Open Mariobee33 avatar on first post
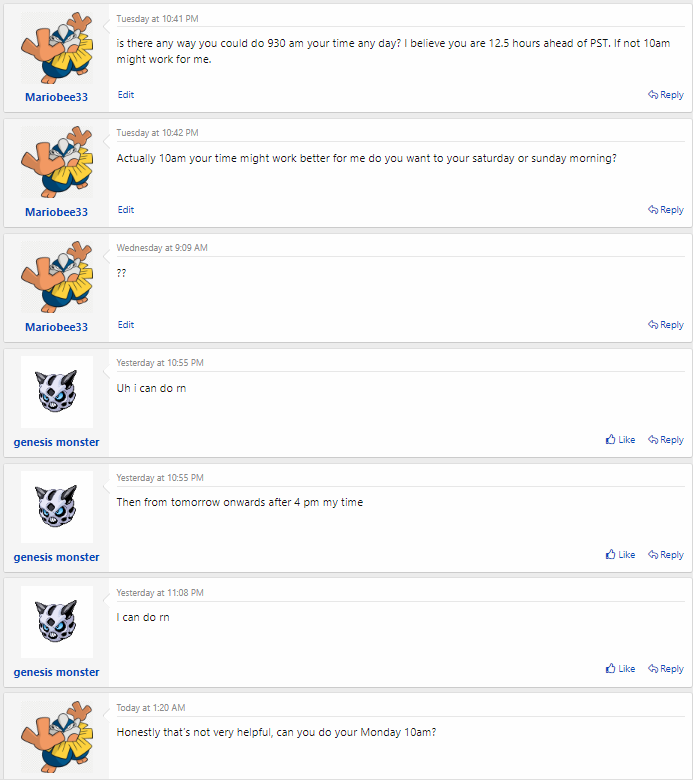Viewport: 693px width, 780px height. (57, 49)
